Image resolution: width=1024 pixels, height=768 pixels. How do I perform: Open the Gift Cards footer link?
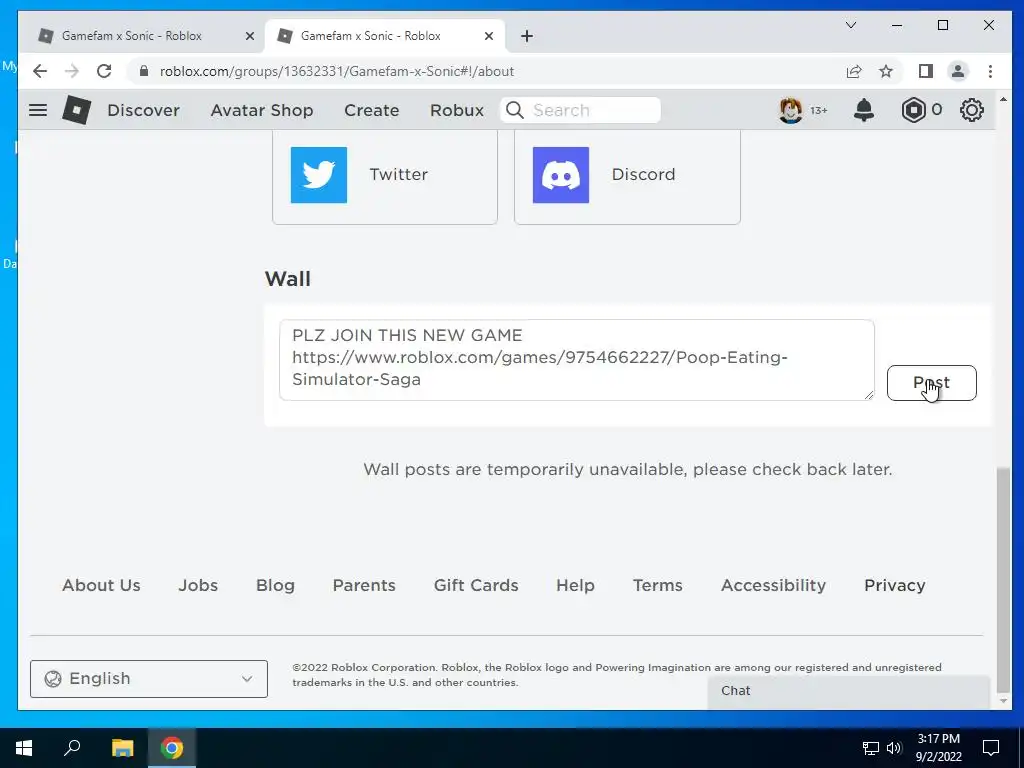click(x=476, y=585)
